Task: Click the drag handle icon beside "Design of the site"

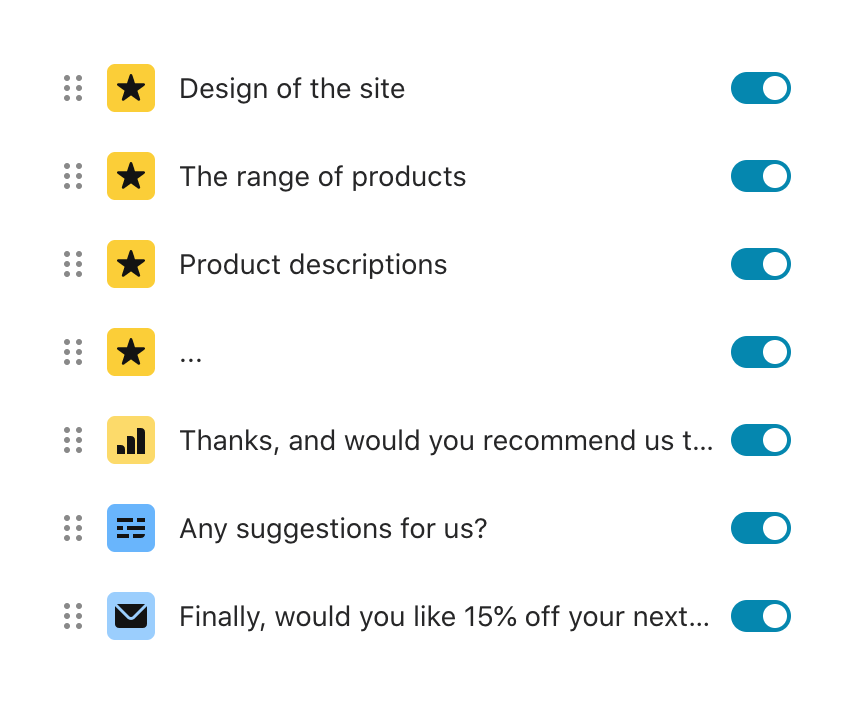Action: pos(71,88)
